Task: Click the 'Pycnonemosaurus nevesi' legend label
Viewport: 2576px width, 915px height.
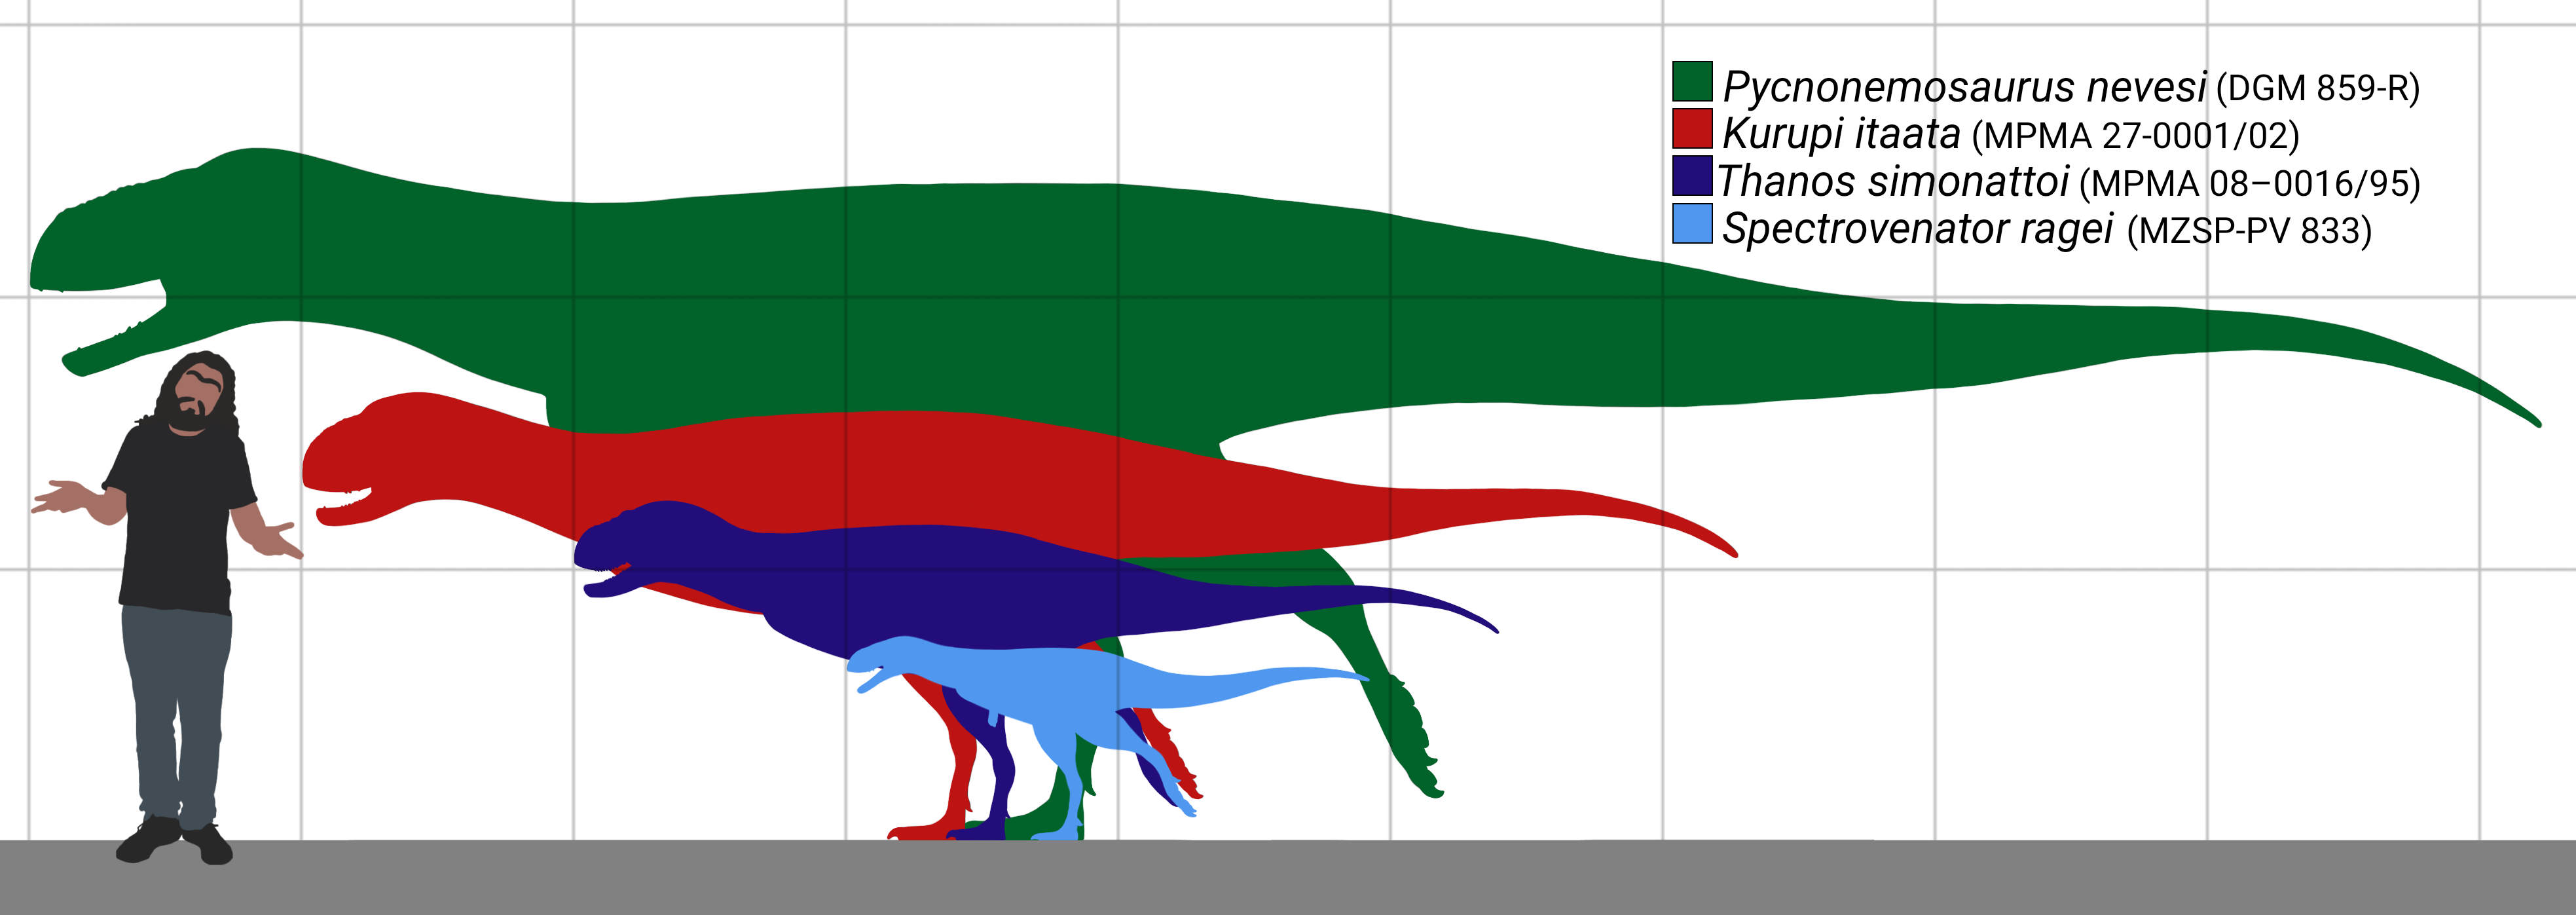Action: [1964, 88]
